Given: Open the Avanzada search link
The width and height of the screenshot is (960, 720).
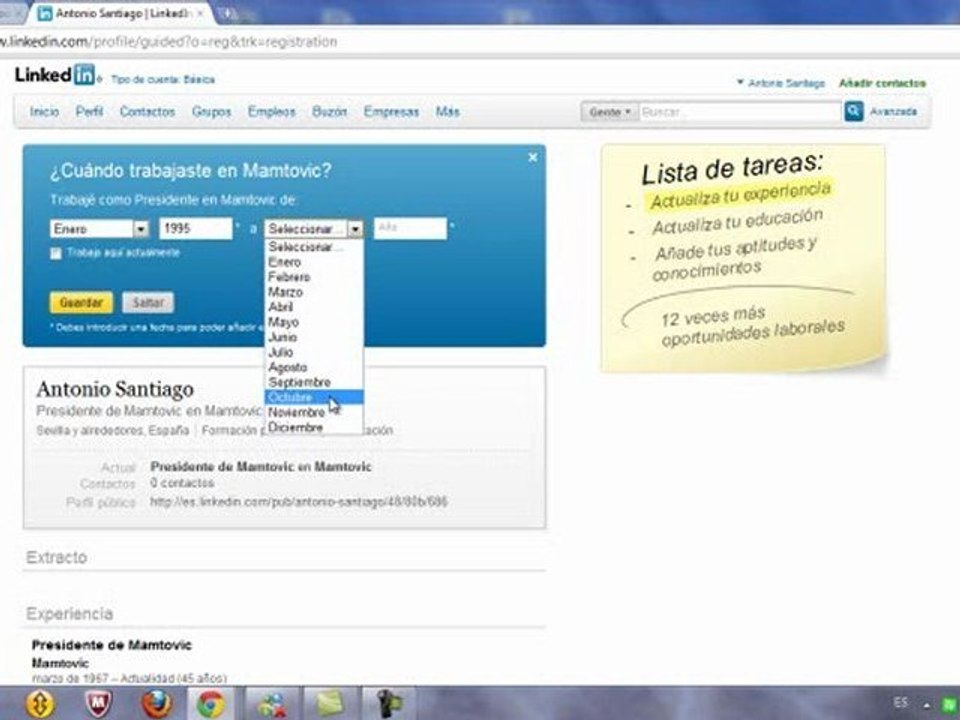Looking at the screenshot, I should pos(893,112).
